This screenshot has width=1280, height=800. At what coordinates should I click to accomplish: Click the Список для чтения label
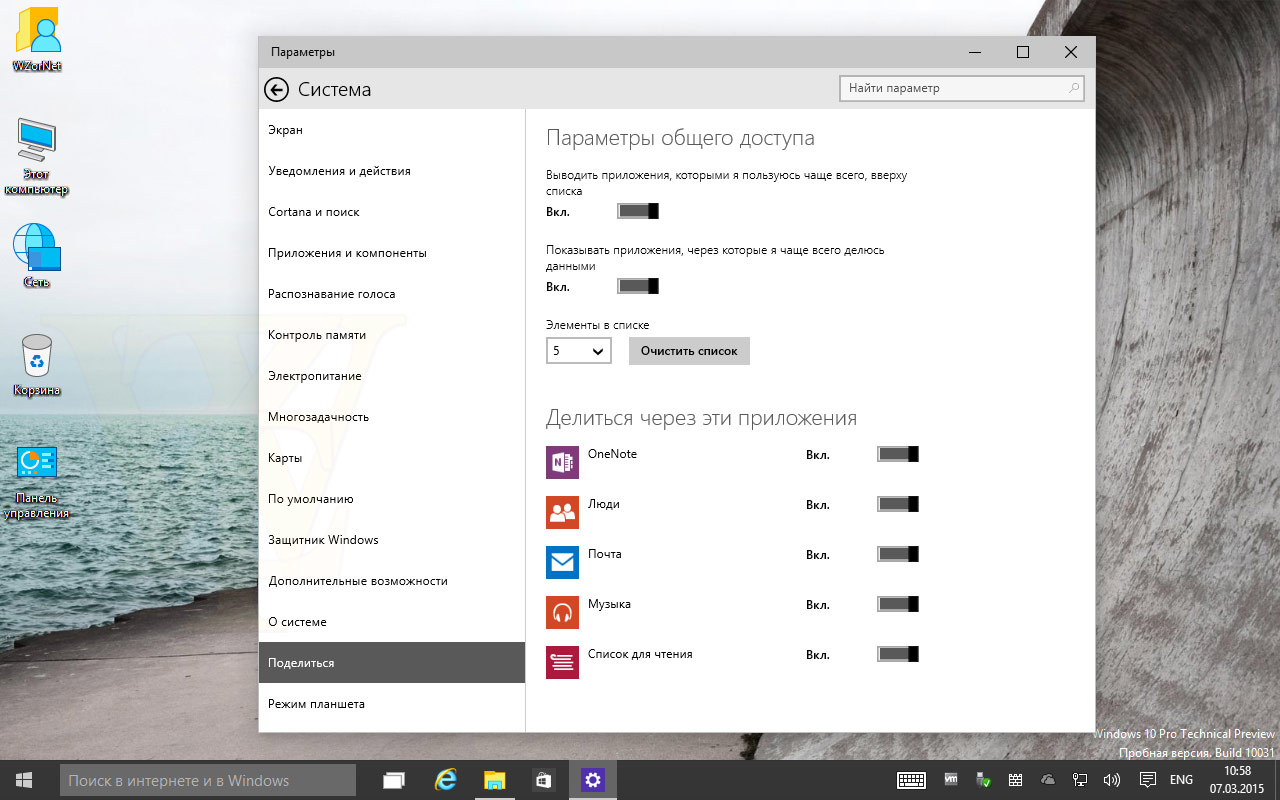pyautogui.click(x=640, y=654)
